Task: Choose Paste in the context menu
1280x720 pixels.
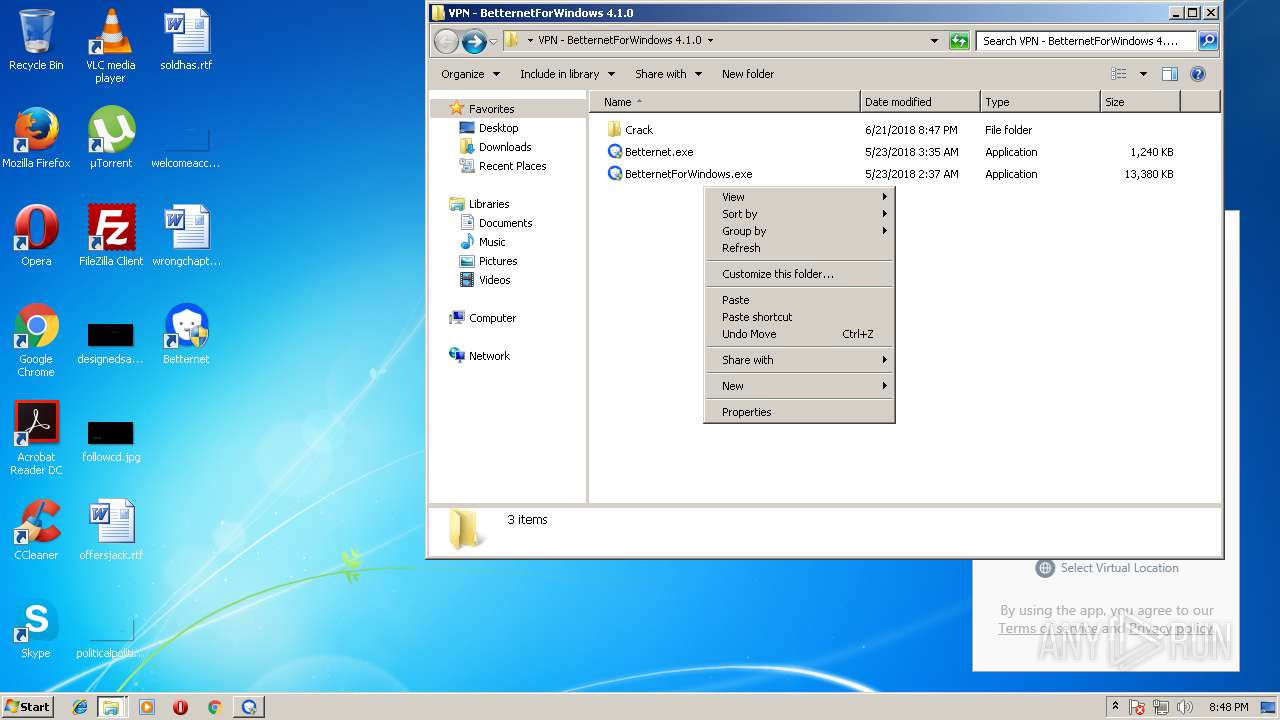Action: [800, 300]
